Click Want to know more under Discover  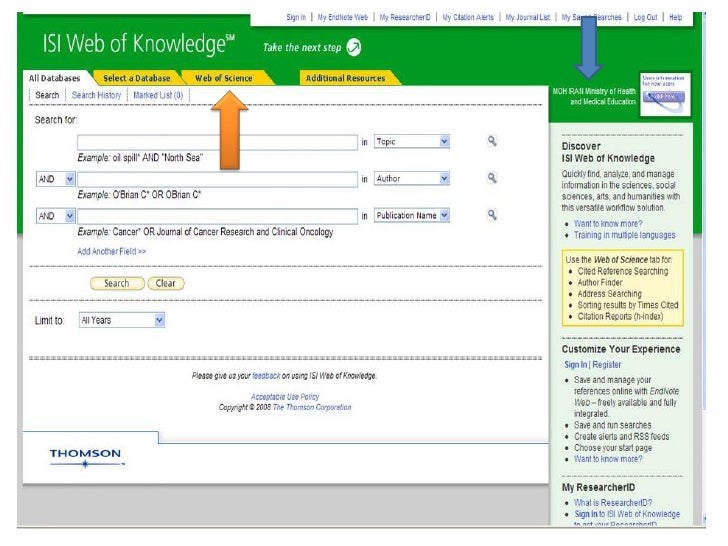608,224
